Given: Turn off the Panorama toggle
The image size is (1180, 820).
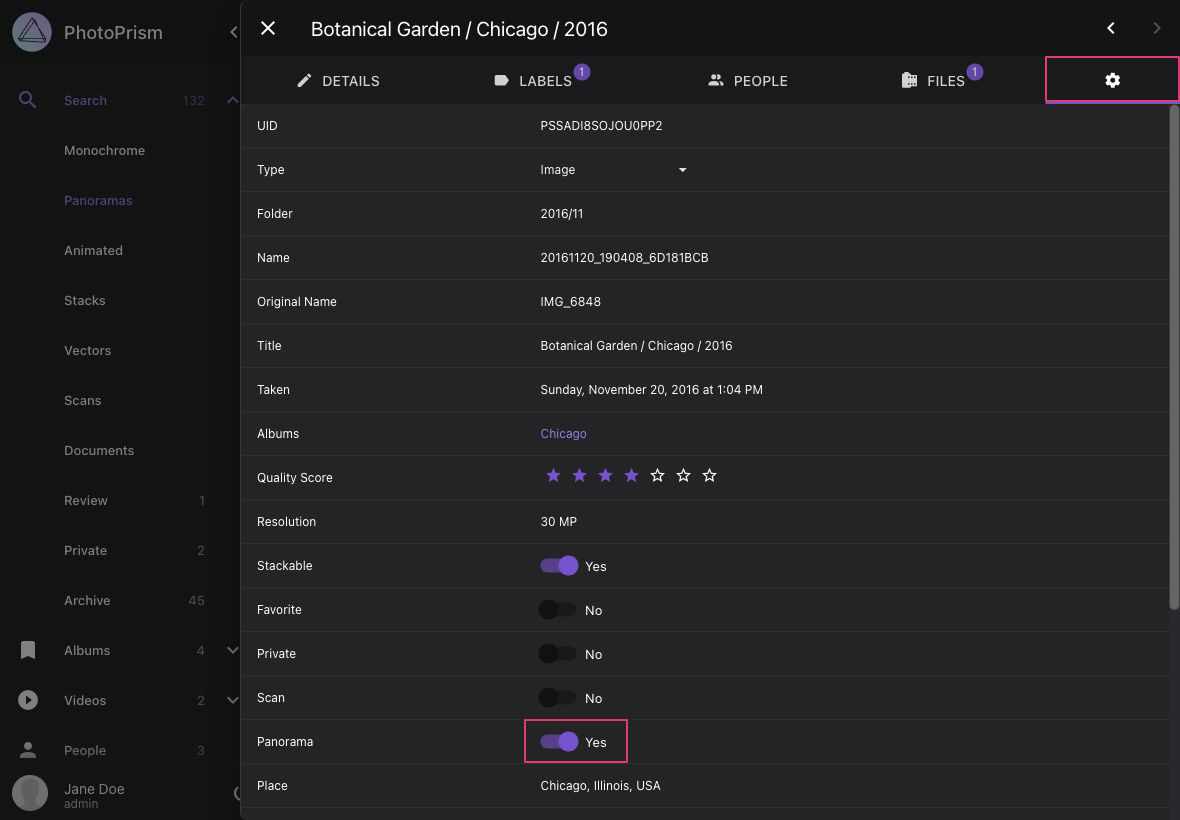Looking at the screenshot, I should tap(559, 741).
